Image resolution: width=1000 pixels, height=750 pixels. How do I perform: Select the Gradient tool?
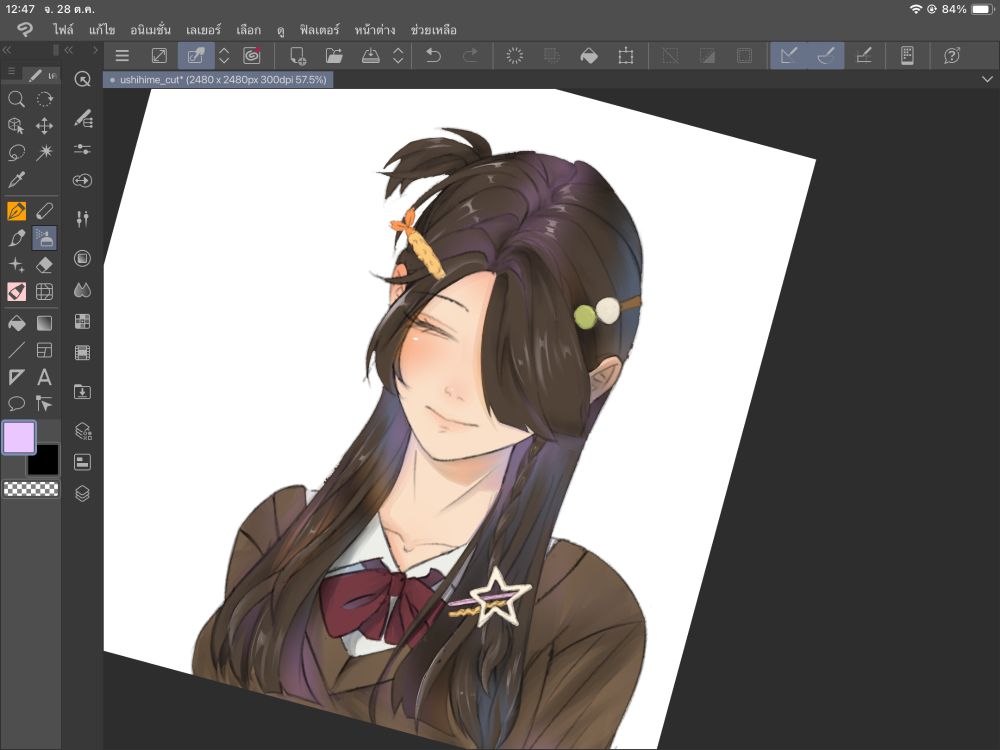click(x=45, y=323)
